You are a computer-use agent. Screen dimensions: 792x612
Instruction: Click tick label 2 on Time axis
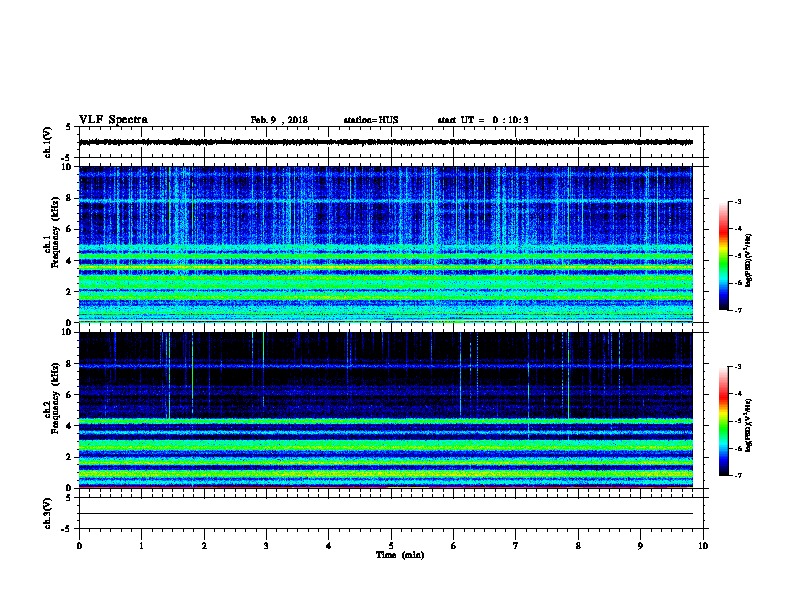click(204, 545)
